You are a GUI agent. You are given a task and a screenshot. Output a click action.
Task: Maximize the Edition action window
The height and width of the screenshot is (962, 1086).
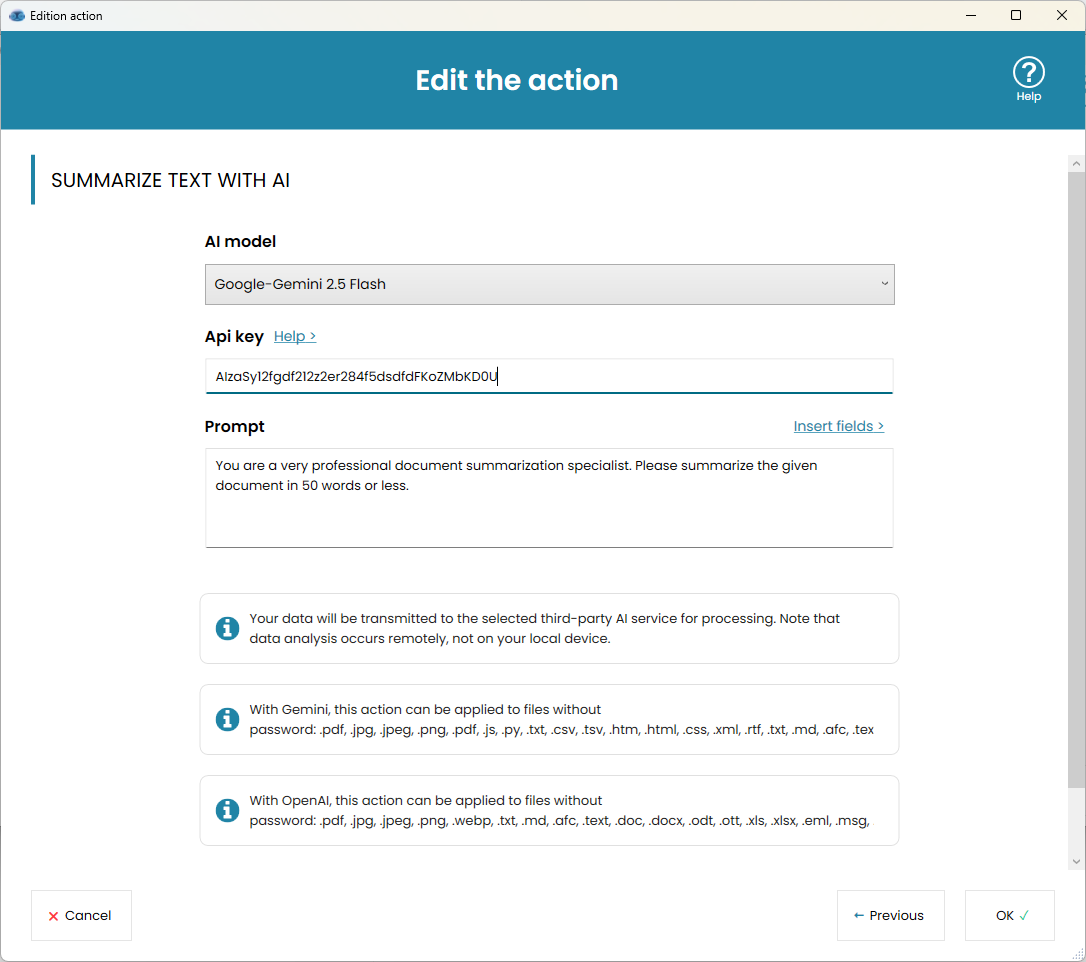[1016, 15]
